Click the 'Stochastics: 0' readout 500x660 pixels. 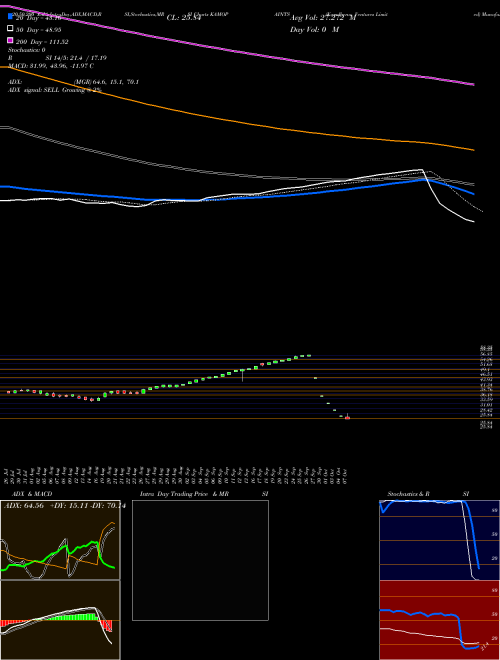[27, 50]
